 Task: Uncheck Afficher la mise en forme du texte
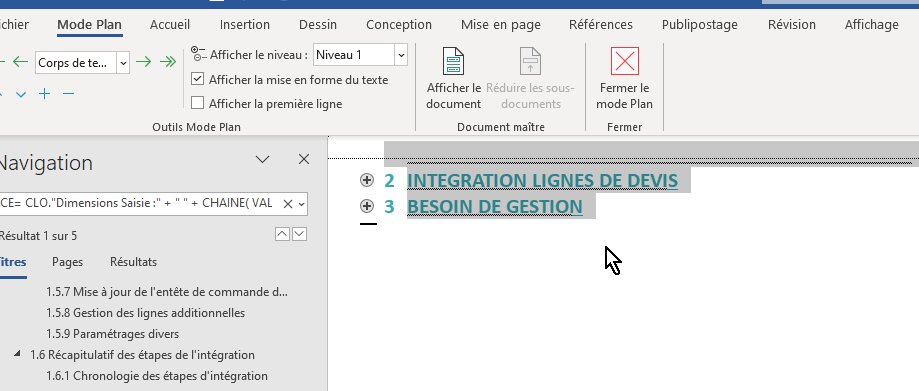[x=198, y=79]
